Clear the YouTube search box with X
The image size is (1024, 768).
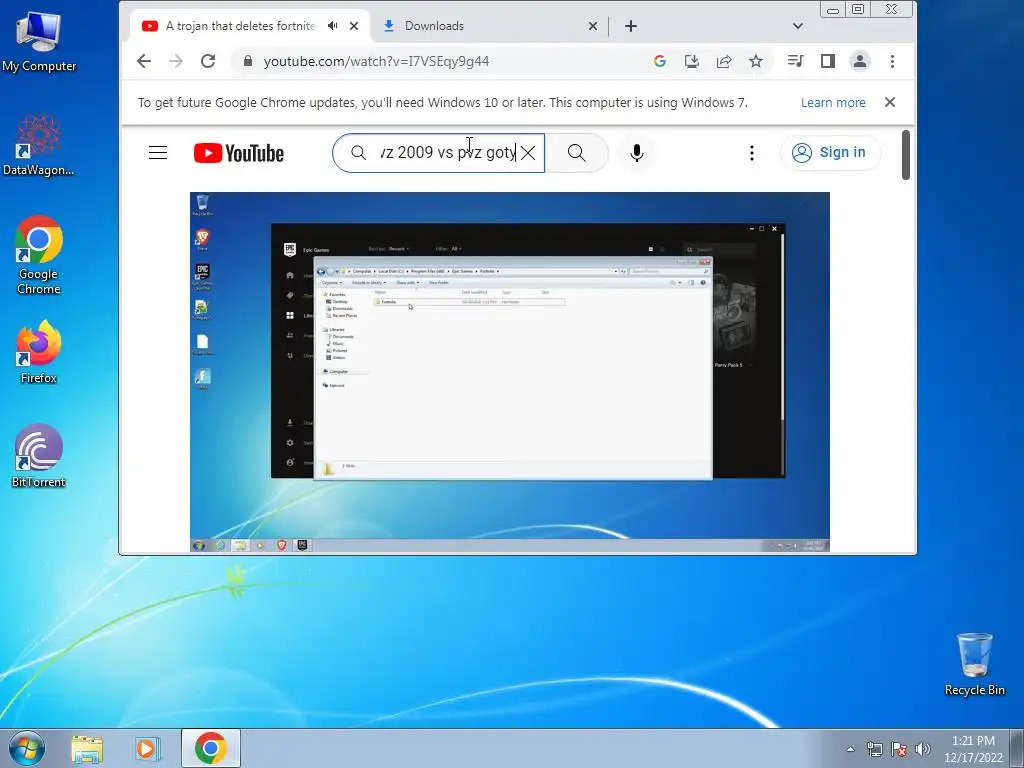point(528,153)
